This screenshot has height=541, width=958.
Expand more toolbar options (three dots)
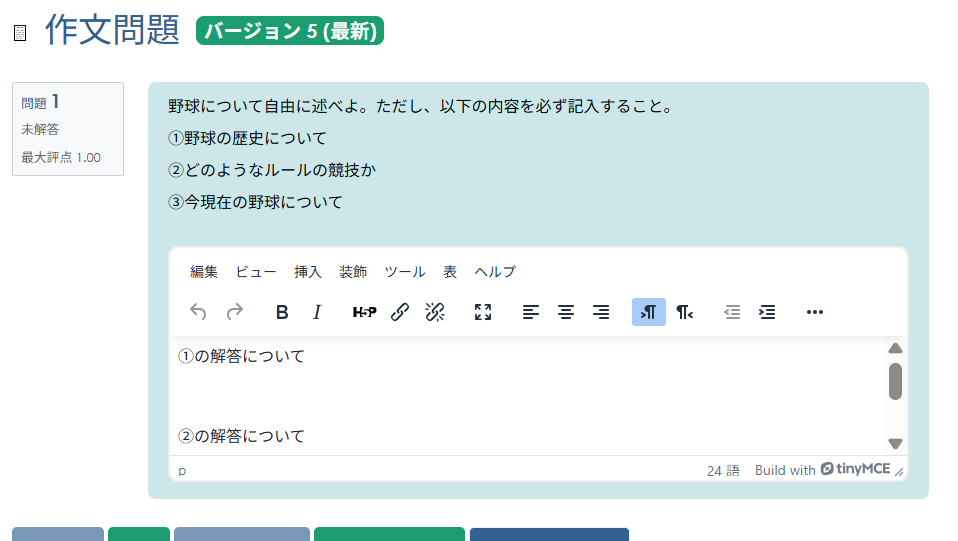(x=815, y=312)
